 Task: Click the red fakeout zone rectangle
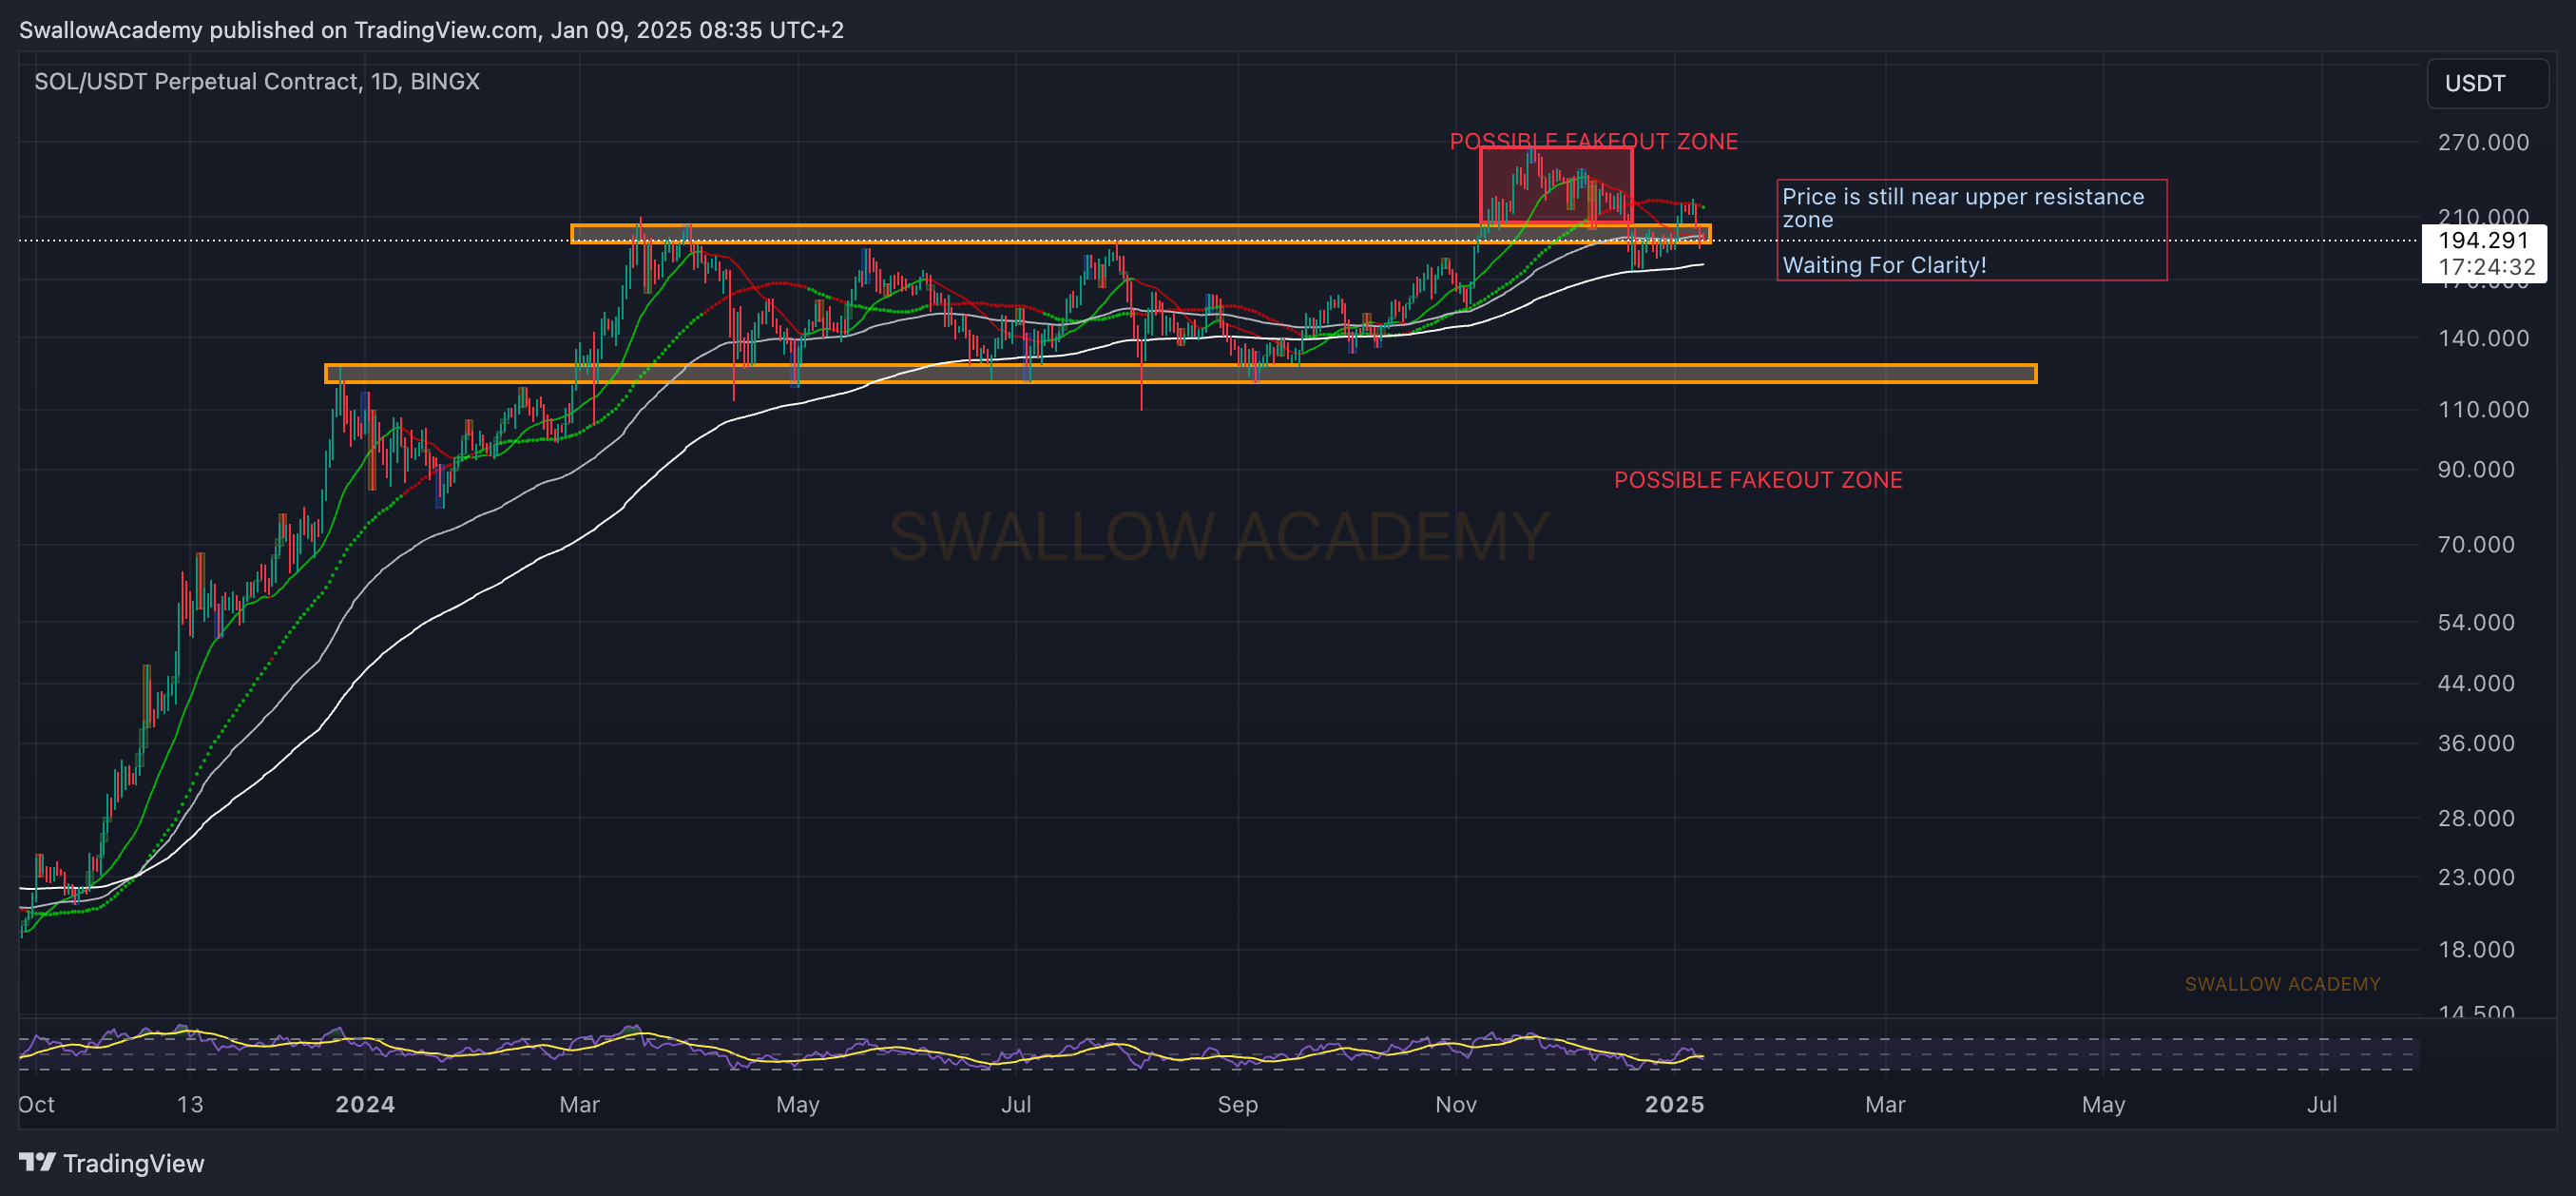pyautogui.click(x=1556, y=186)
